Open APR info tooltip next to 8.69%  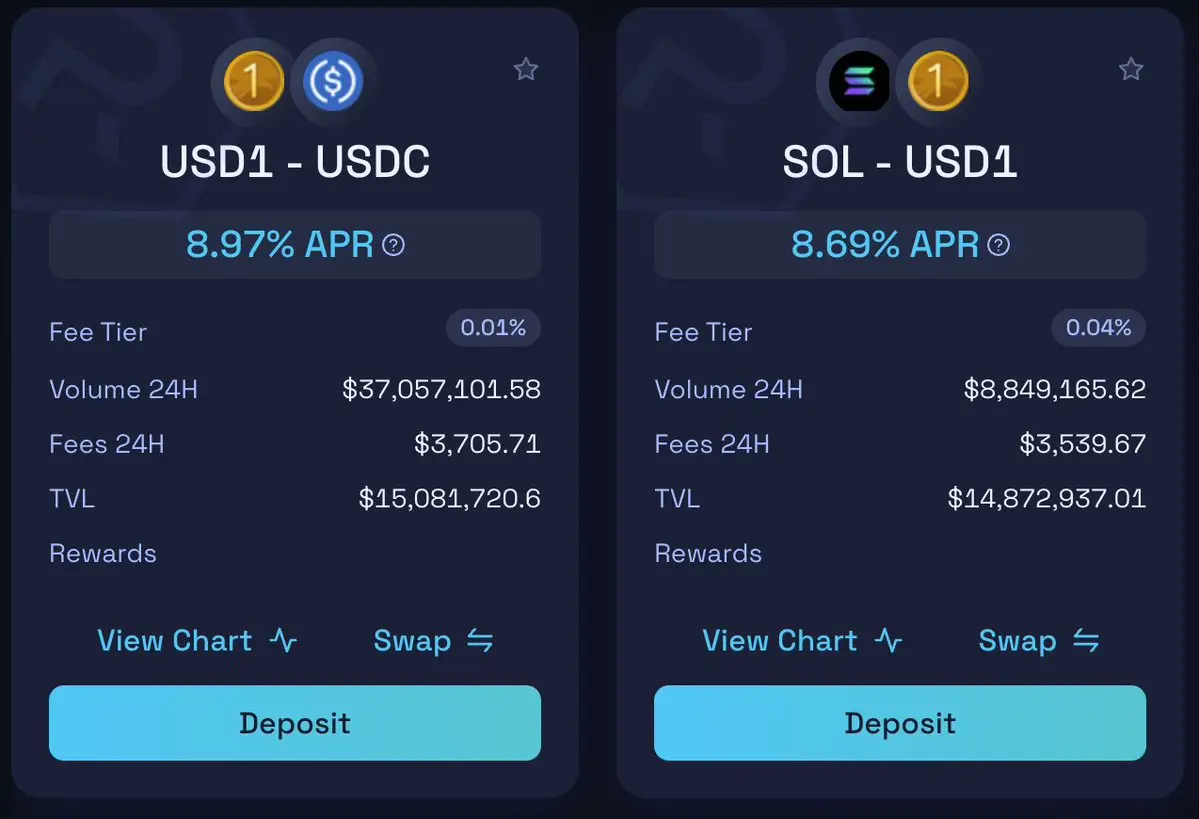(999, 245)
